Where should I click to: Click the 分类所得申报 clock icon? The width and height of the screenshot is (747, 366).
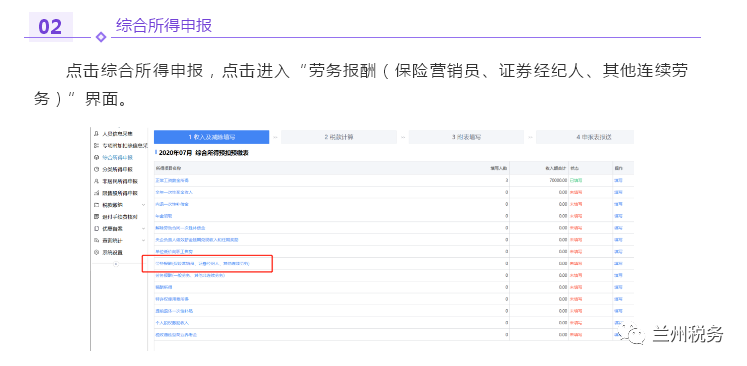coord(97,169)
